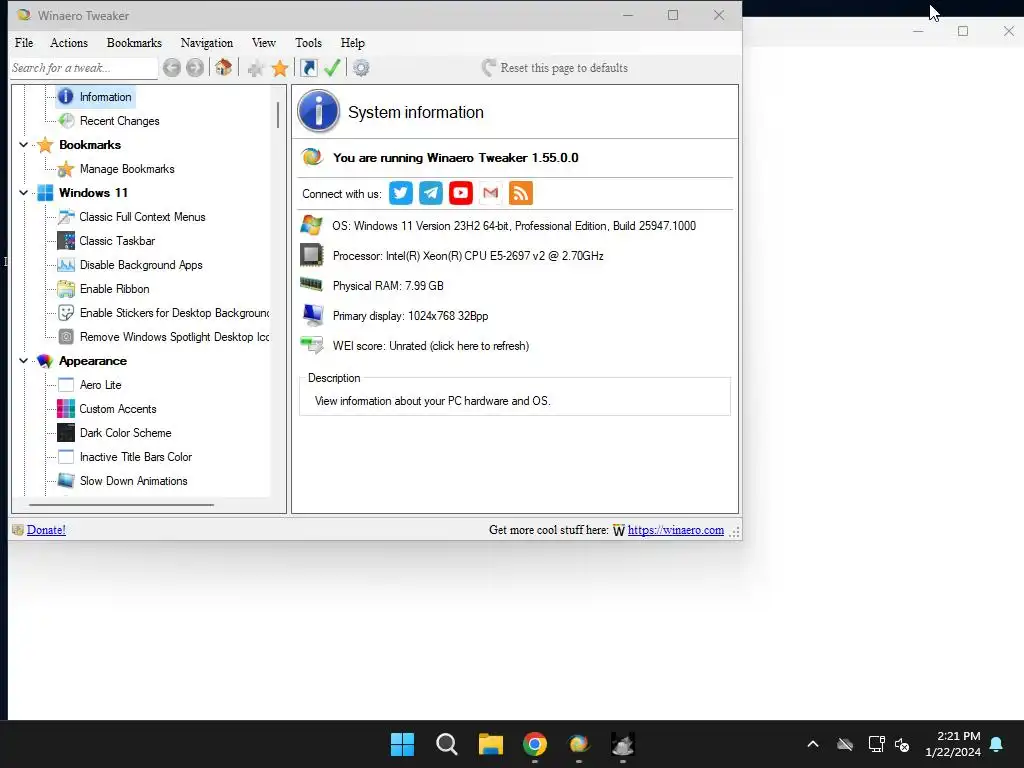
Task: Open the Home page via house icon
Action: [223, 67]
